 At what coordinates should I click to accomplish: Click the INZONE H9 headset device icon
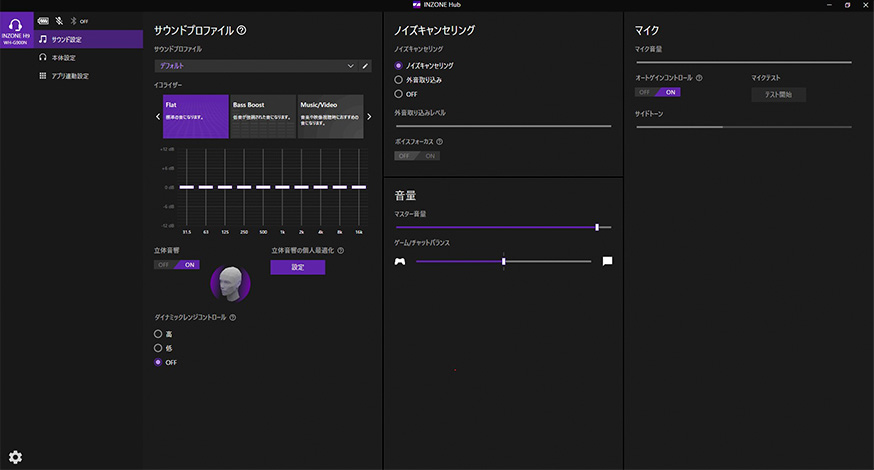pyautogui.click(x=16, y=24)
